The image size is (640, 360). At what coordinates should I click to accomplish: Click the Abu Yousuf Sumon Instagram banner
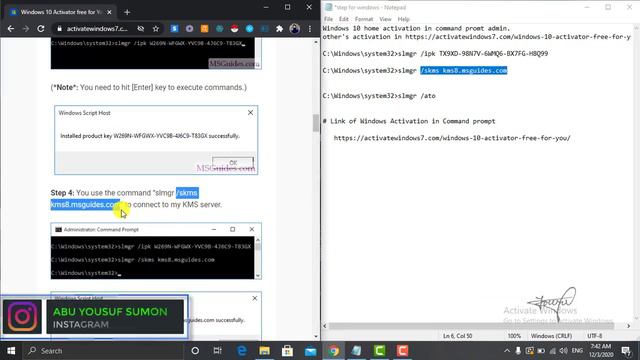(x=94, y=317)
